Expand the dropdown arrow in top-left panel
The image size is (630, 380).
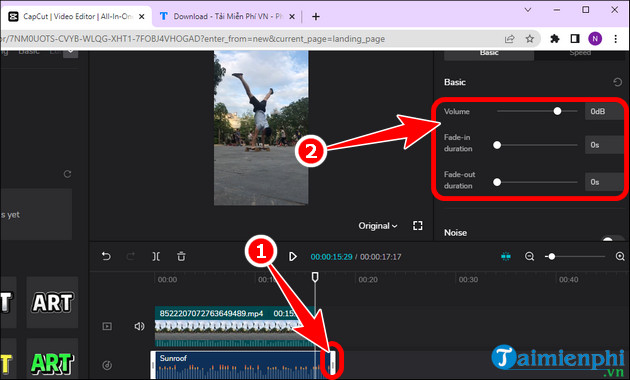click(x=70, y=52)
